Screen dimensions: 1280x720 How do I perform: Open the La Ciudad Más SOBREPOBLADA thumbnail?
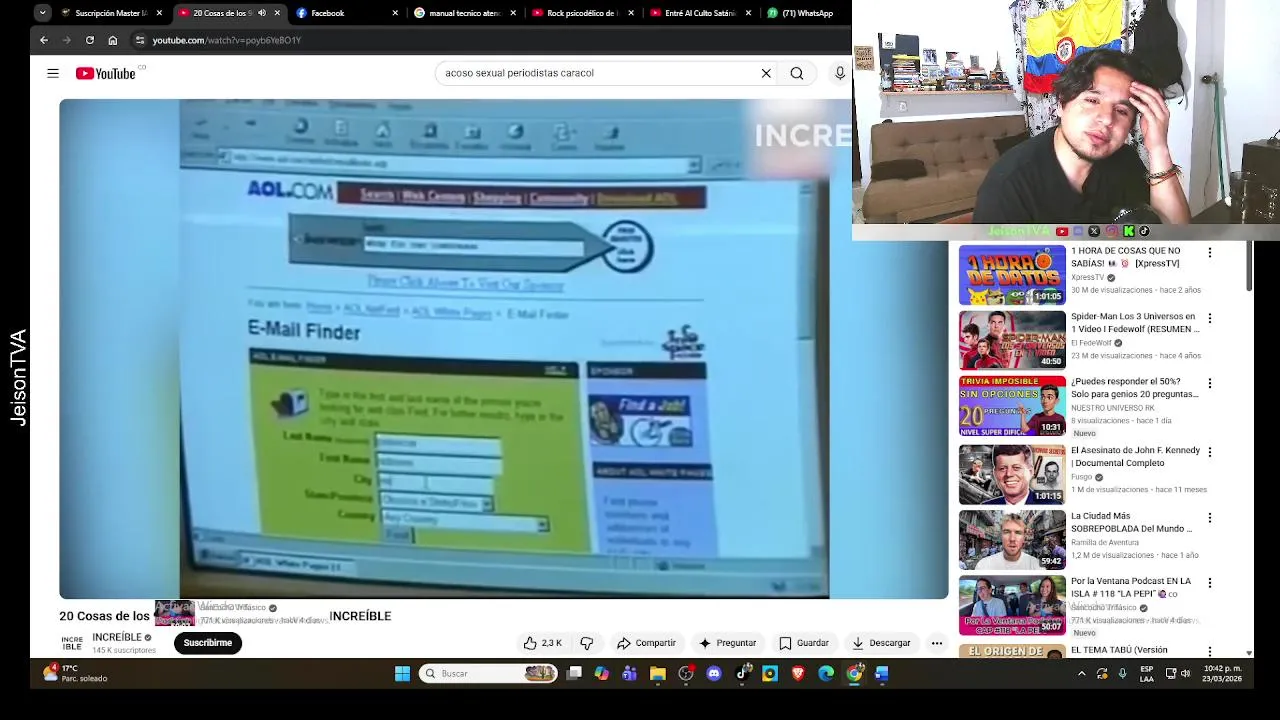1012,540
